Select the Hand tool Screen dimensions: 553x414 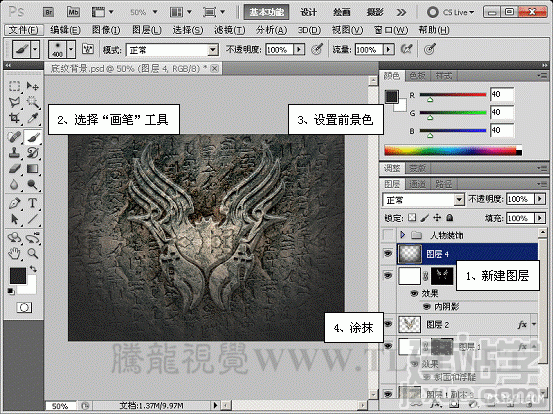(14, 253)
